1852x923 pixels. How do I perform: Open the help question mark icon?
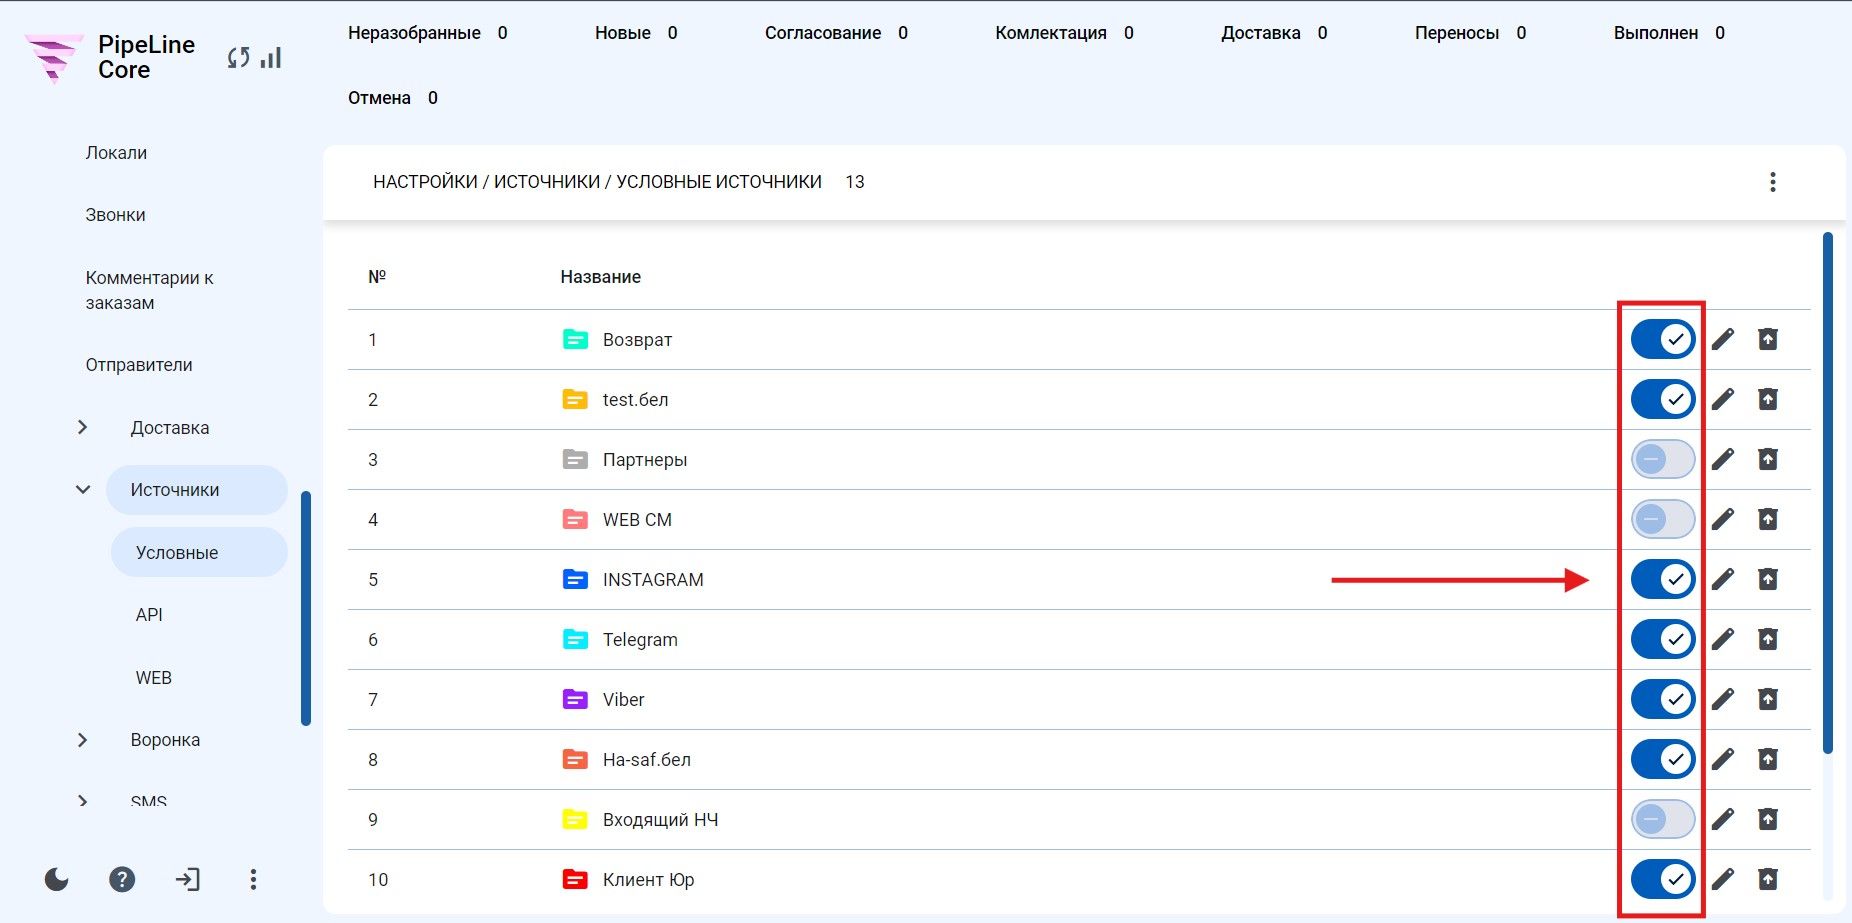(x=122, y=879)
